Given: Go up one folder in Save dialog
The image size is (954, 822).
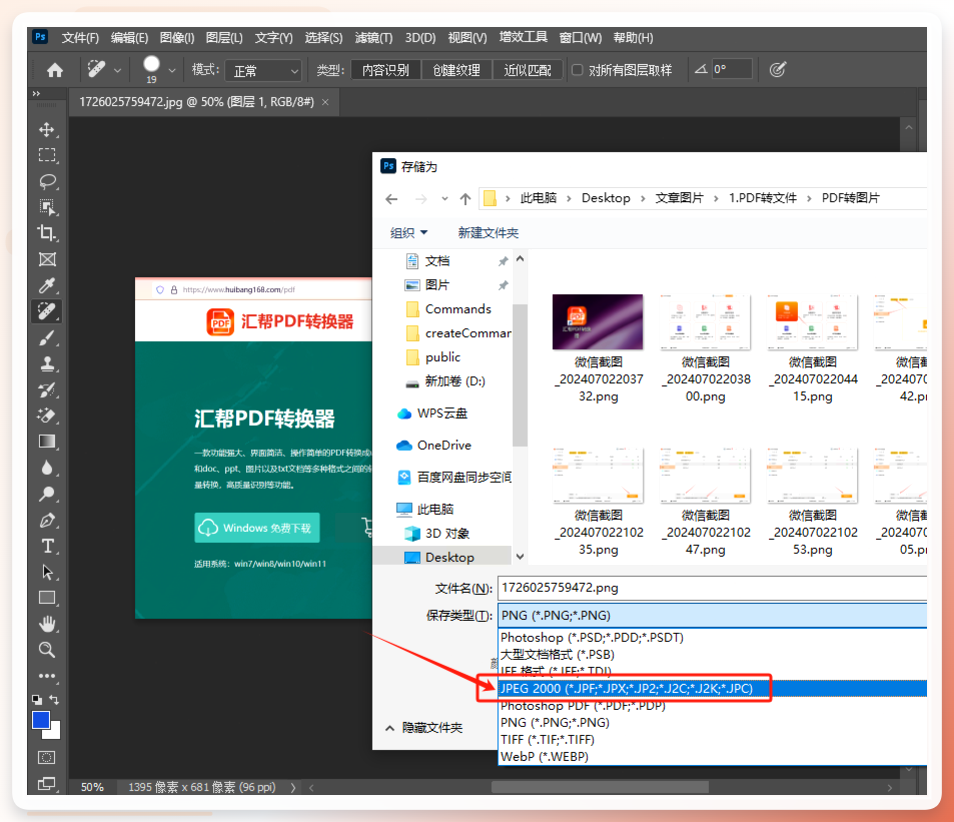Looking at the screenshot, I should coord(465,198).
